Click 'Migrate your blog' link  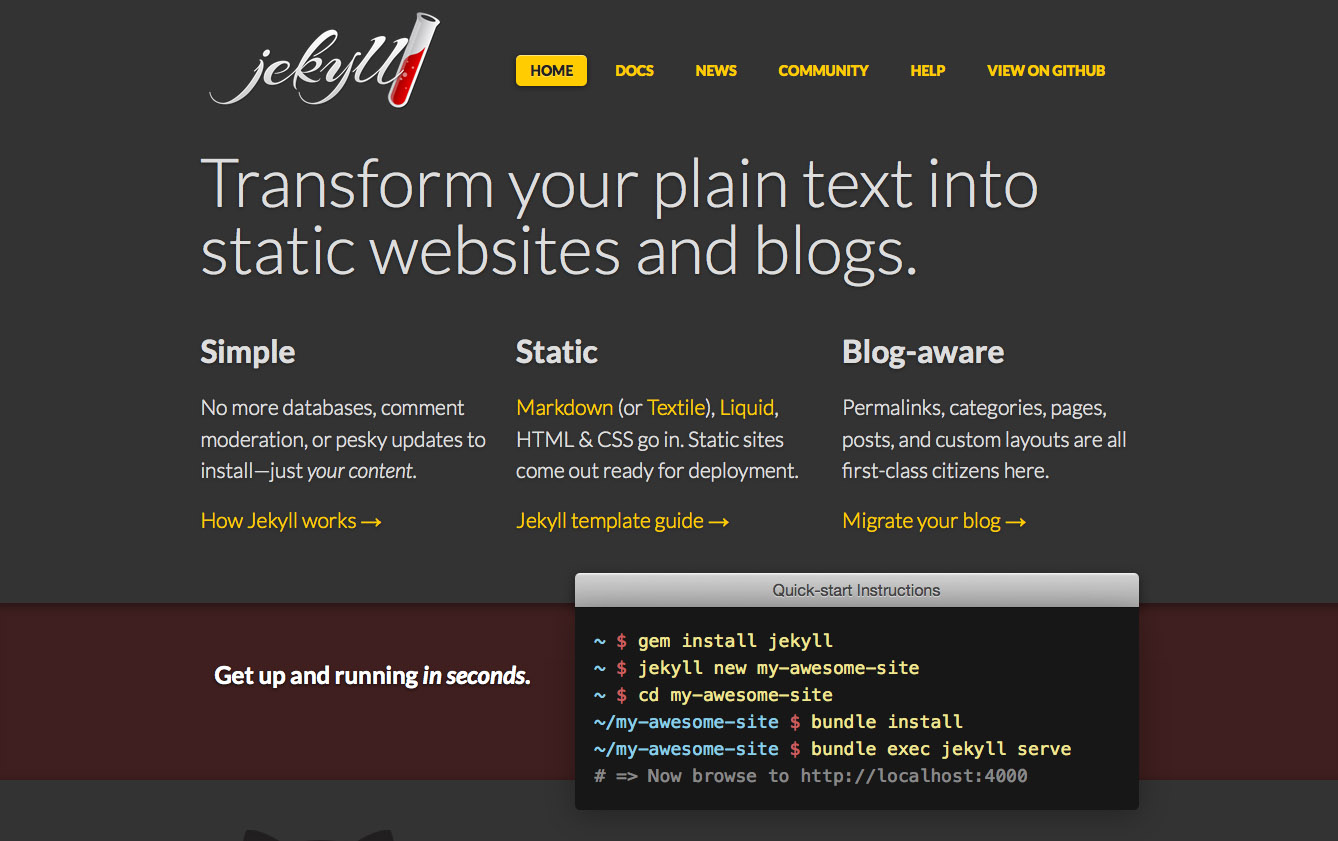pos(934,521)
